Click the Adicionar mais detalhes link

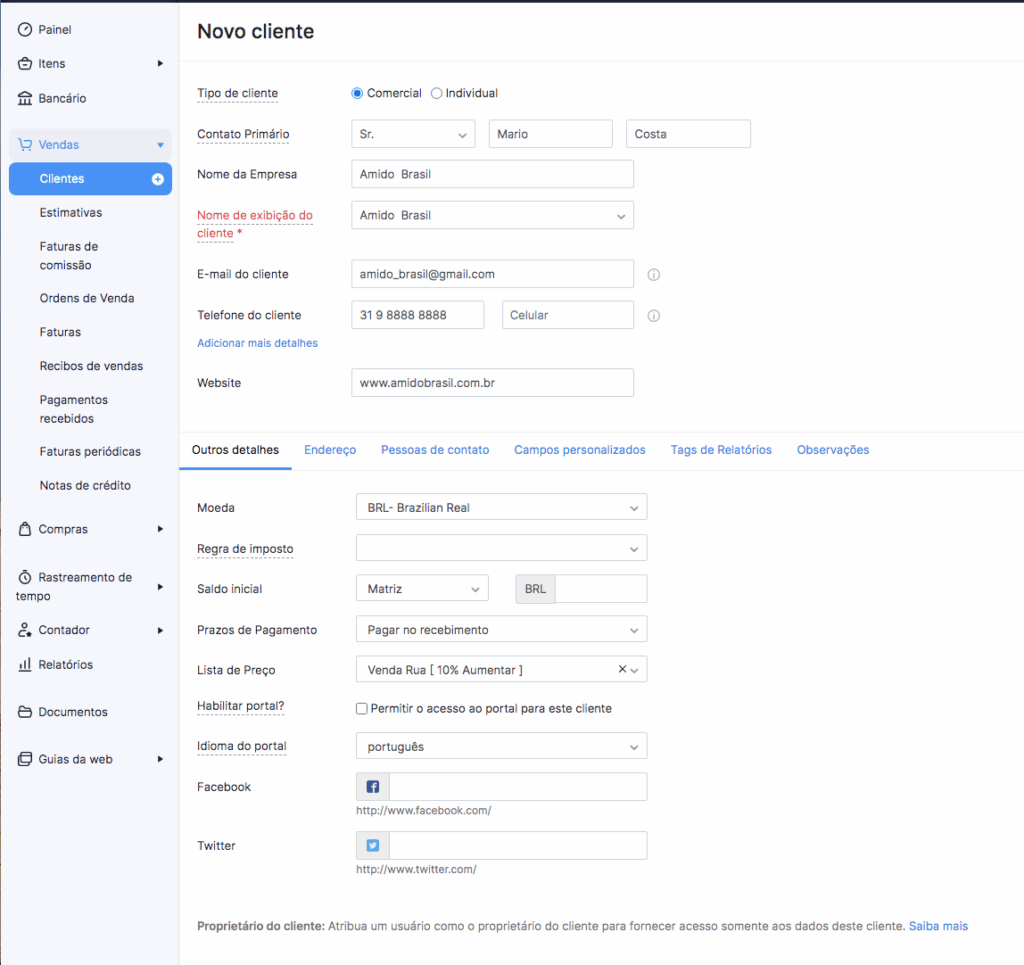click(x=257, y=343)
